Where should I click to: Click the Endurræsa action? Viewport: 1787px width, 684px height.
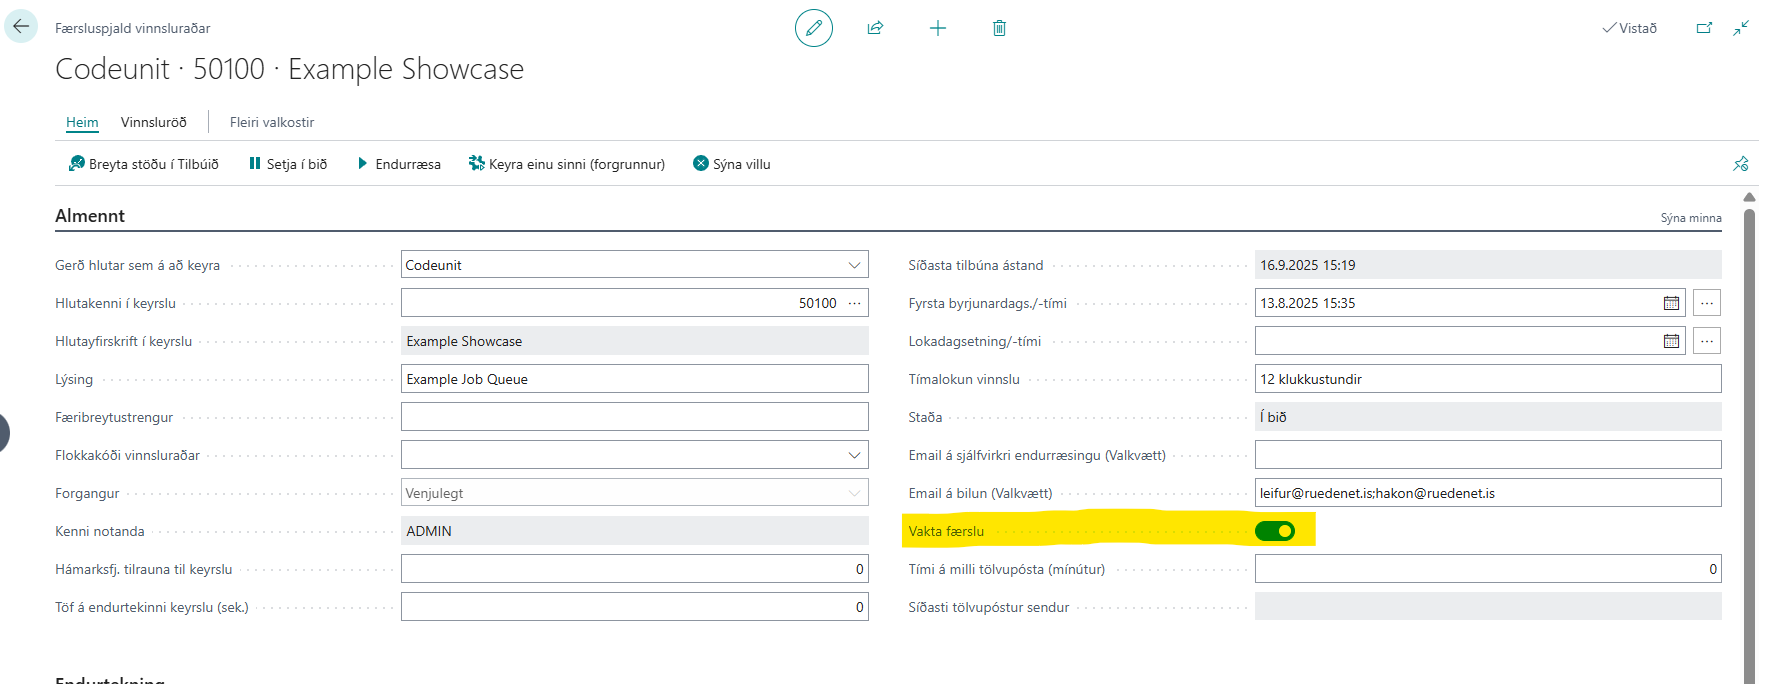[399, 164]
